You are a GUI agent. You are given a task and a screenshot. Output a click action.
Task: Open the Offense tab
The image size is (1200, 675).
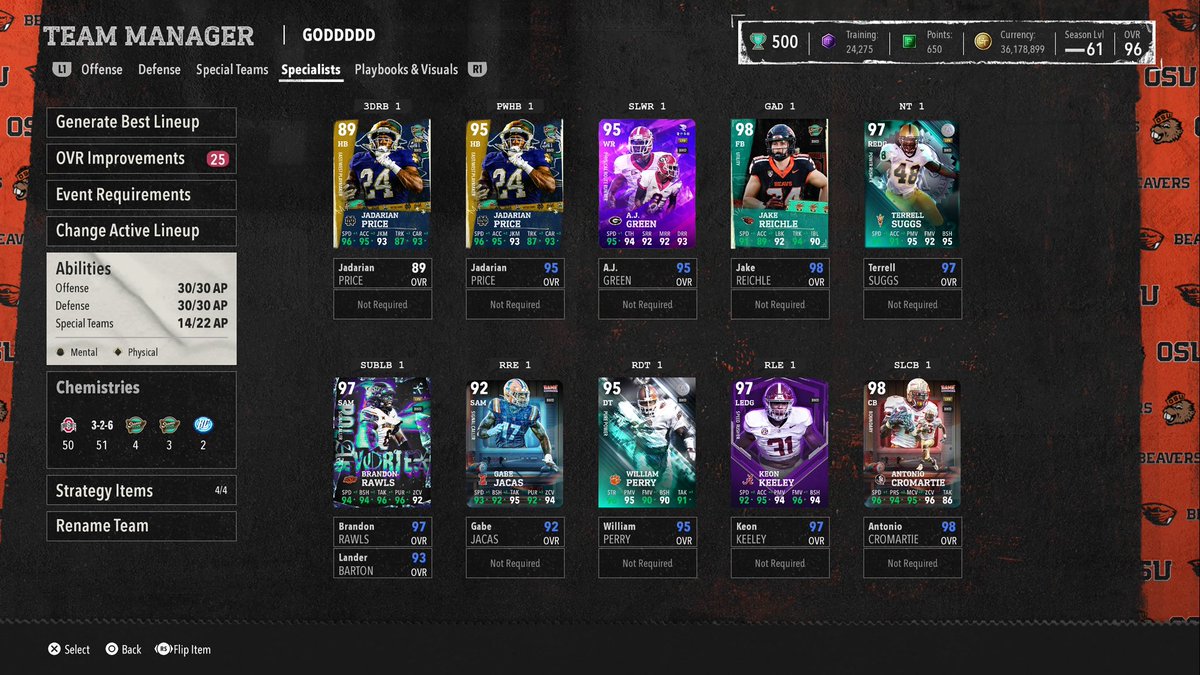click(x=102, y=70)
